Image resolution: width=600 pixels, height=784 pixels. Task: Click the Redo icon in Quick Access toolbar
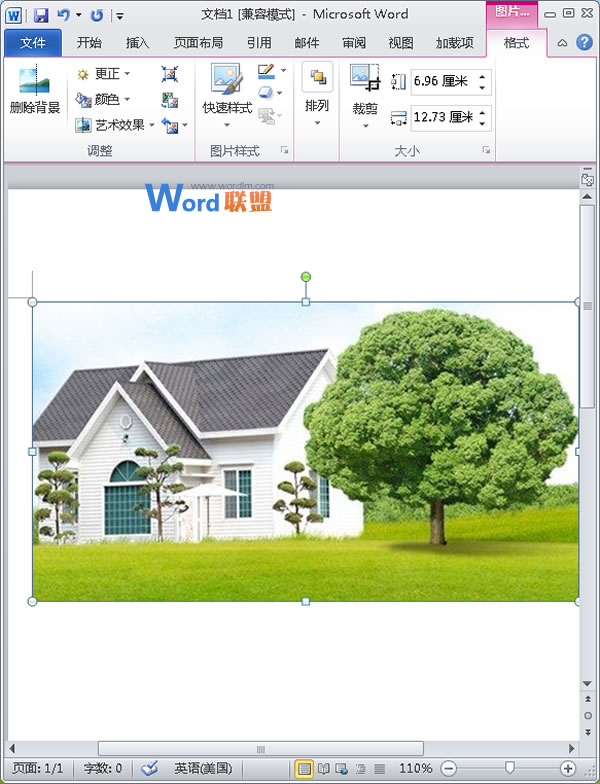tap(96, 16)
